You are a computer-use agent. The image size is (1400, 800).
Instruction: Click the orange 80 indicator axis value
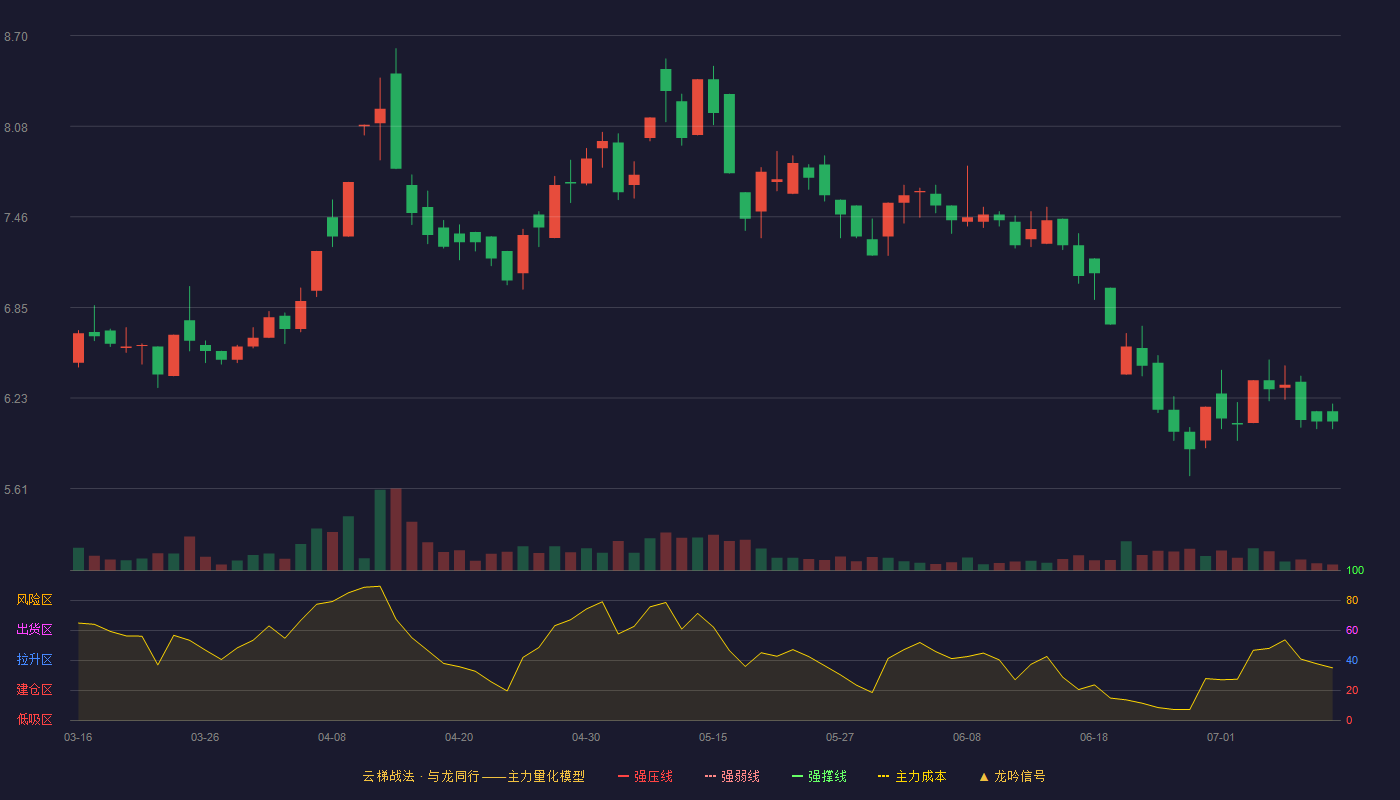click(x=1352, y=600)
